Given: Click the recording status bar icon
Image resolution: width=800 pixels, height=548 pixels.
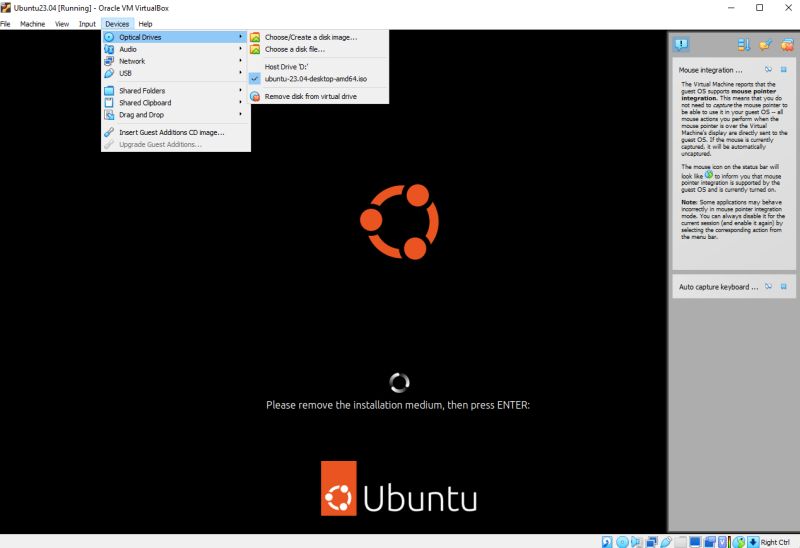Looking at the screenshot, I should 710,542.
